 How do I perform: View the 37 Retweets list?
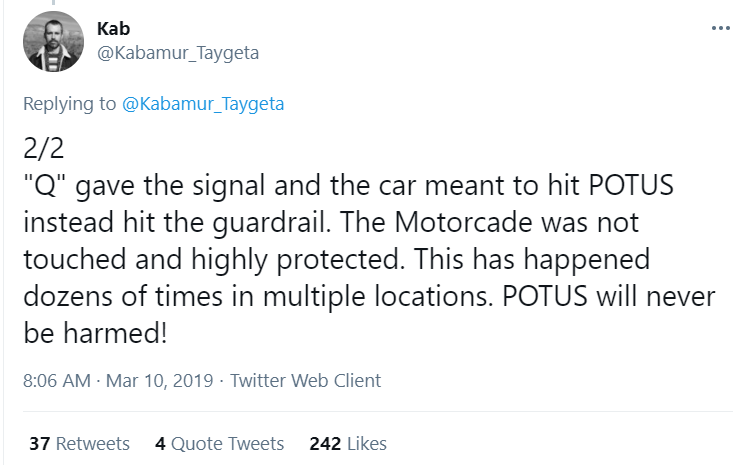point(79,443)
